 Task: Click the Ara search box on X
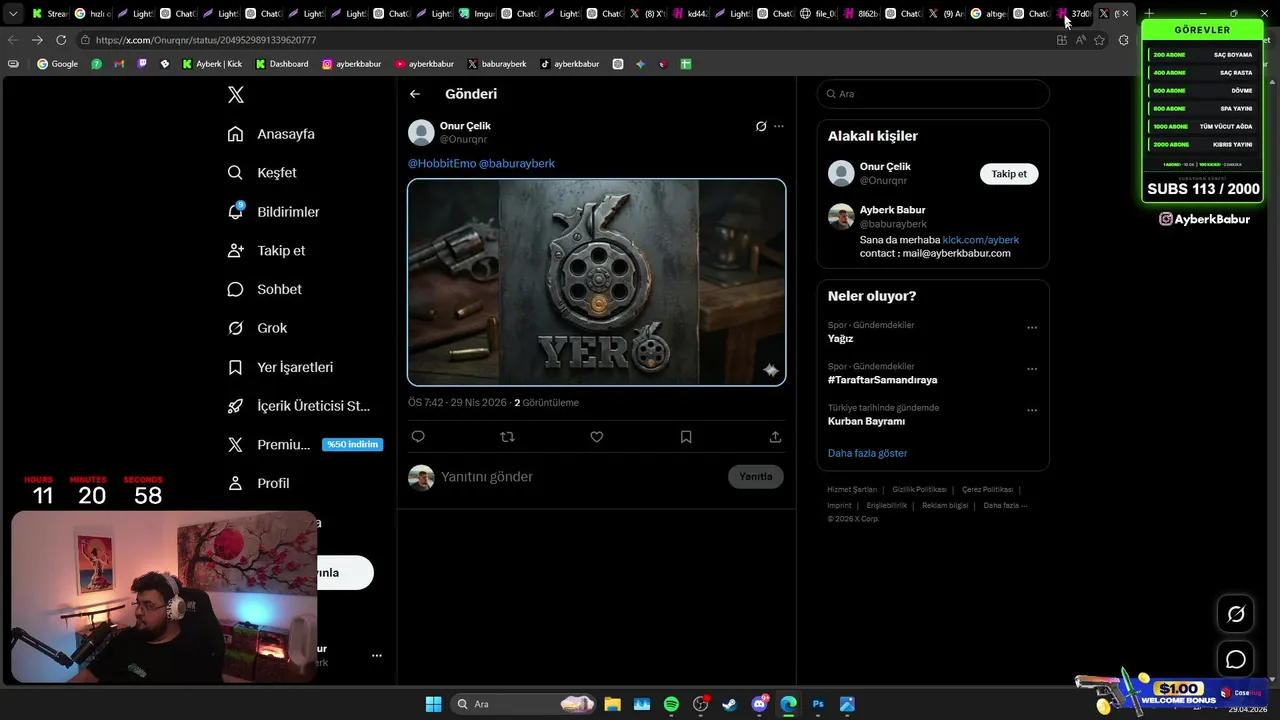933,94
